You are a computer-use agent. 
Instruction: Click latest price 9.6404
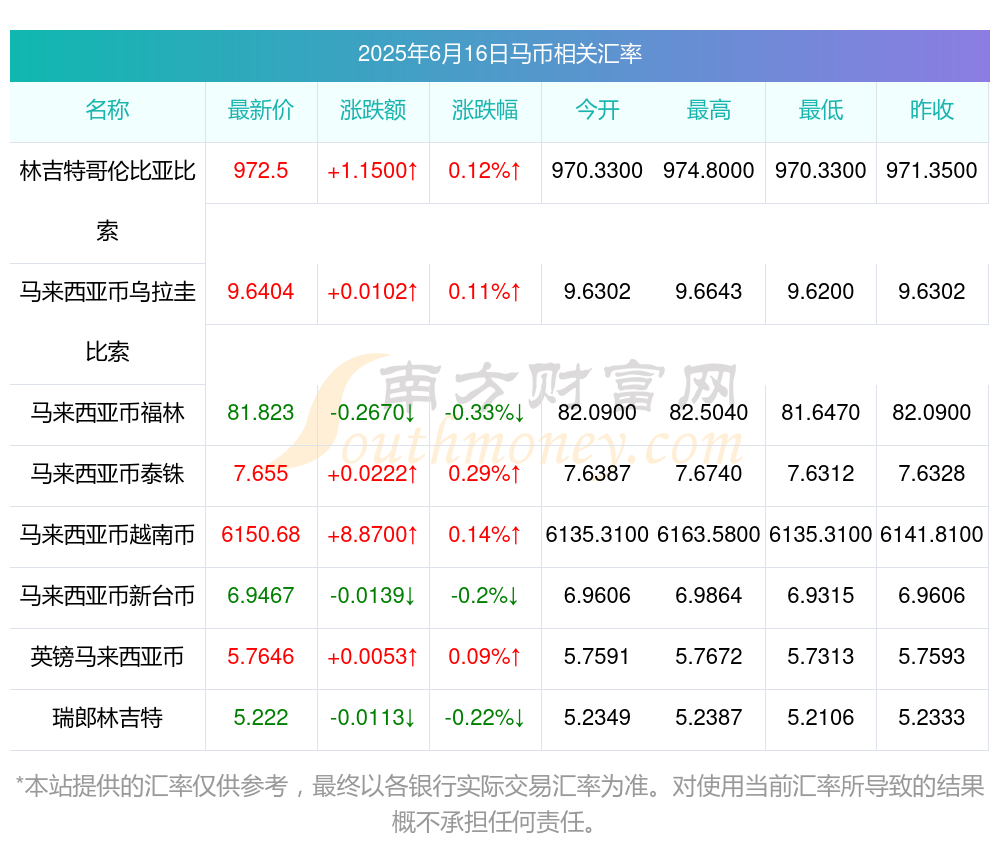pos(261,292)
